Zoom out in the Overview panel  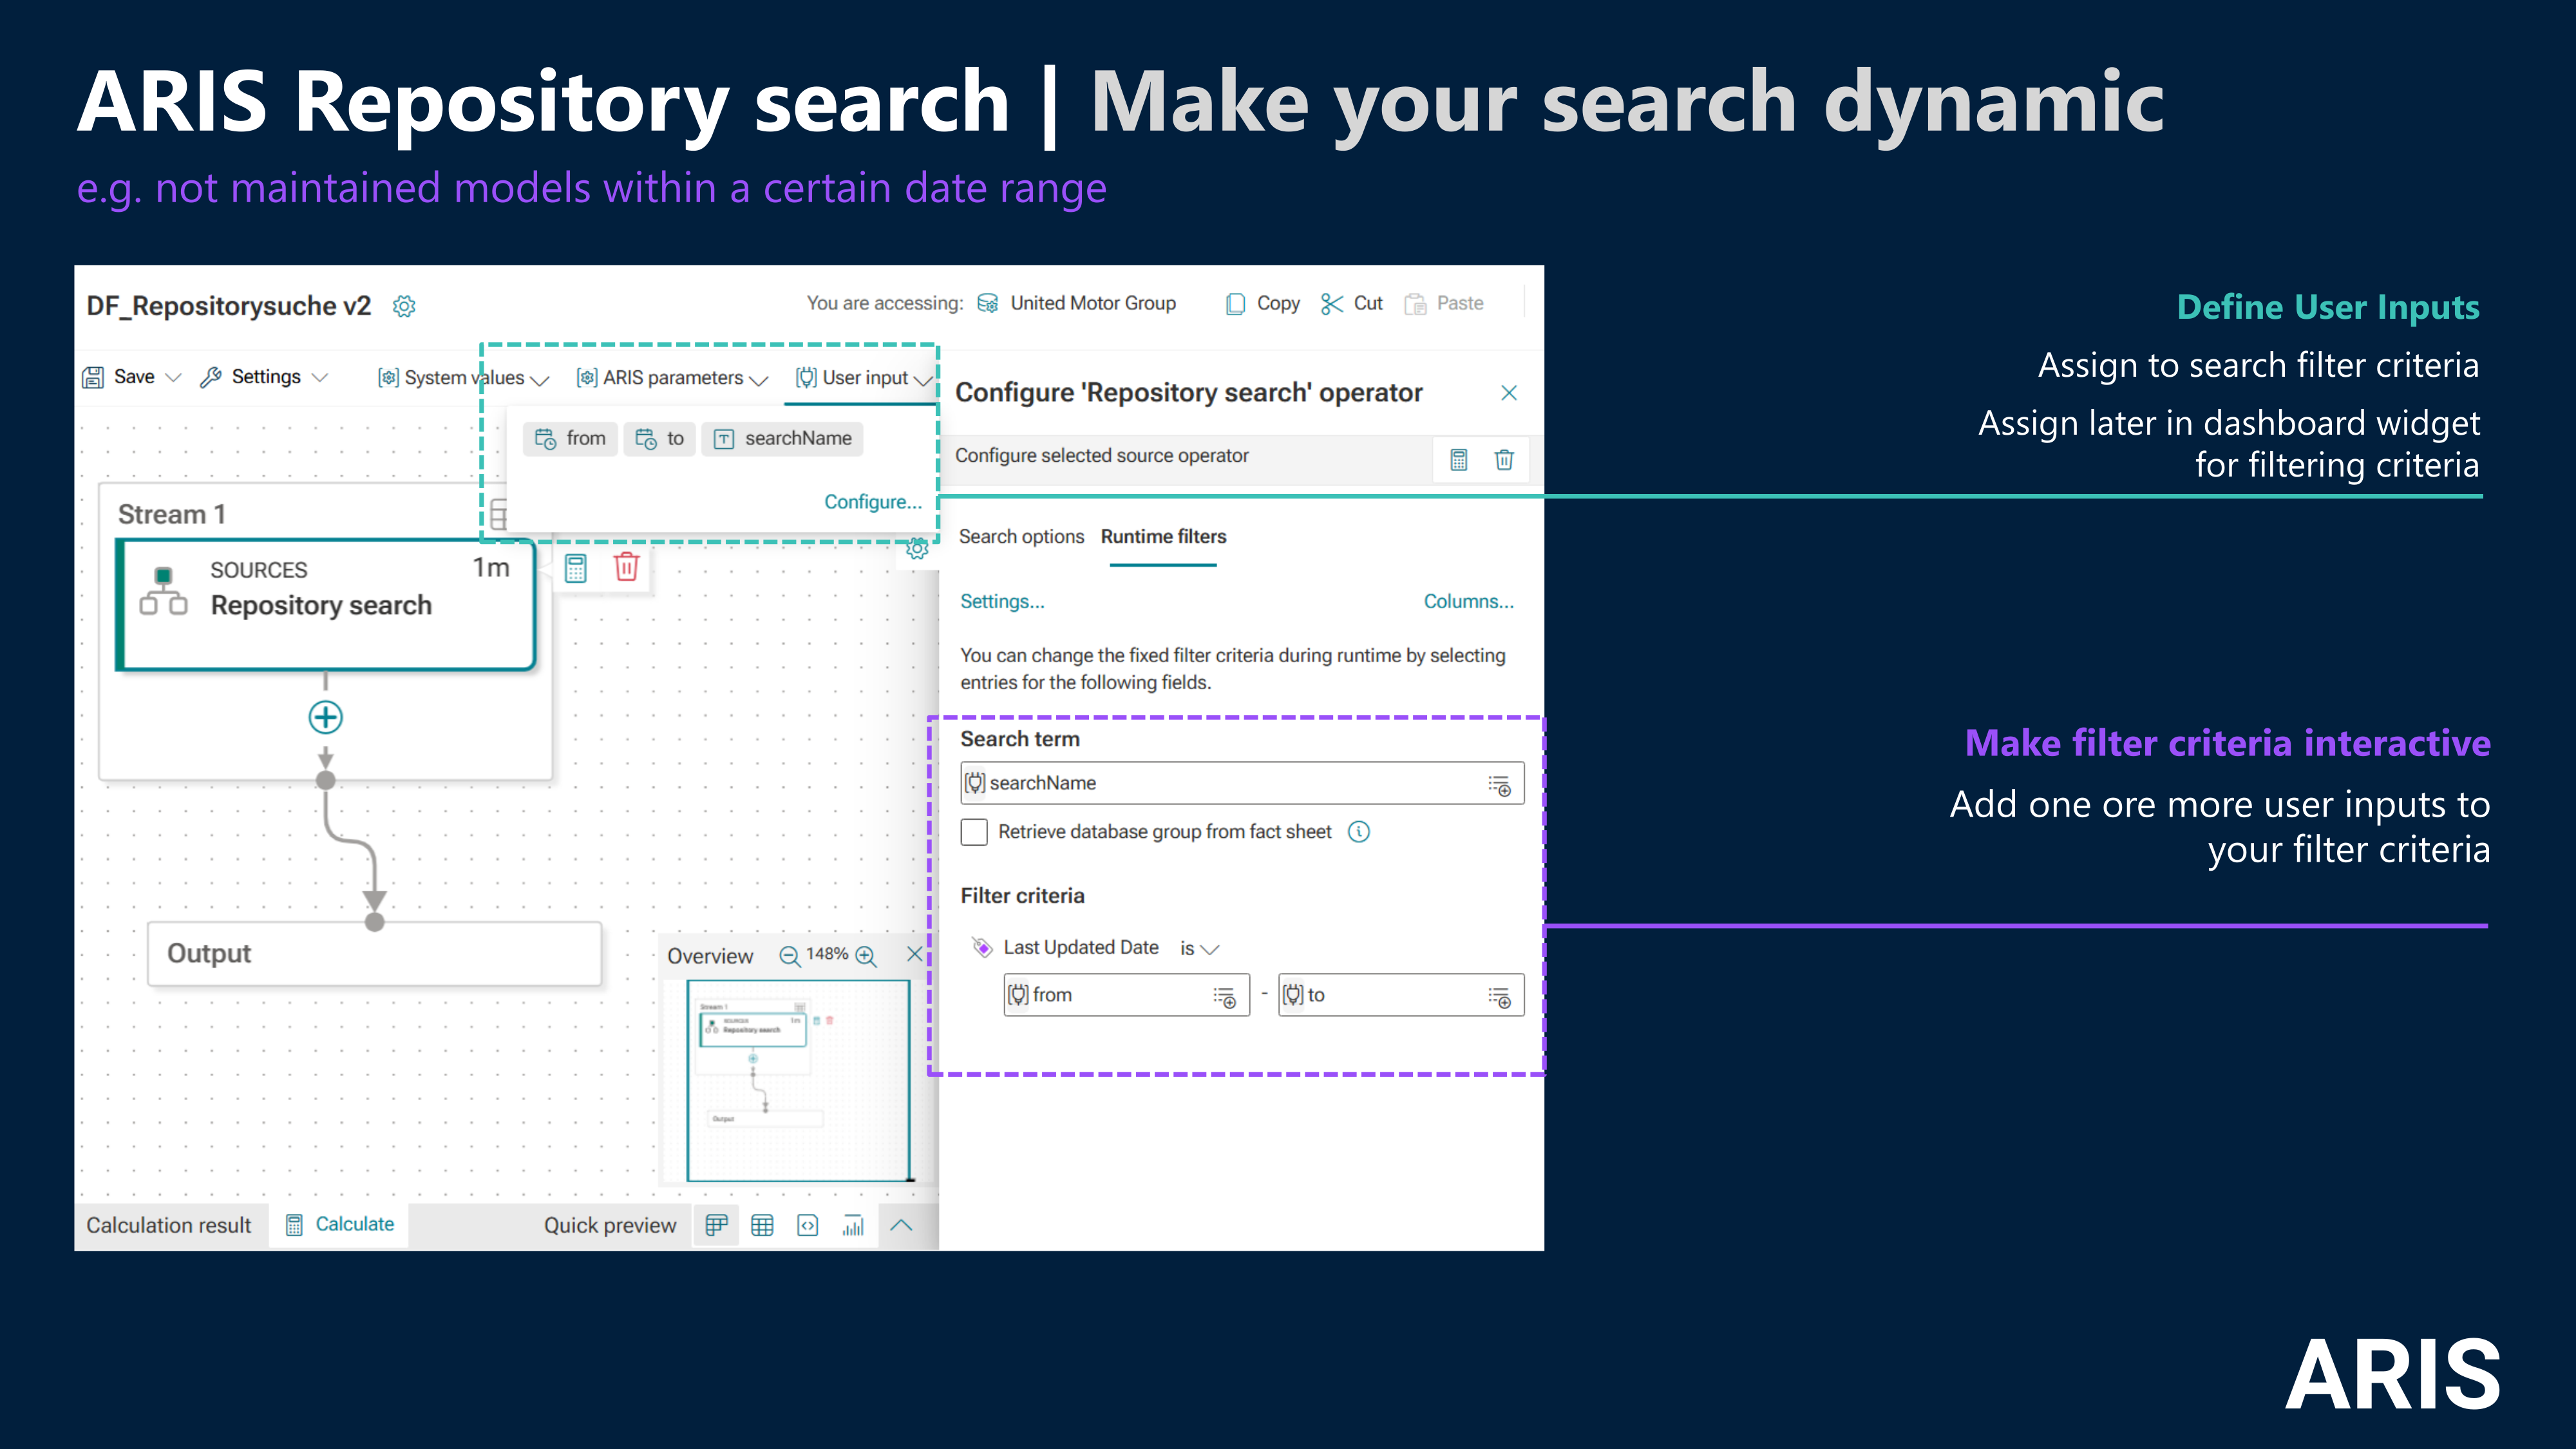789,956
